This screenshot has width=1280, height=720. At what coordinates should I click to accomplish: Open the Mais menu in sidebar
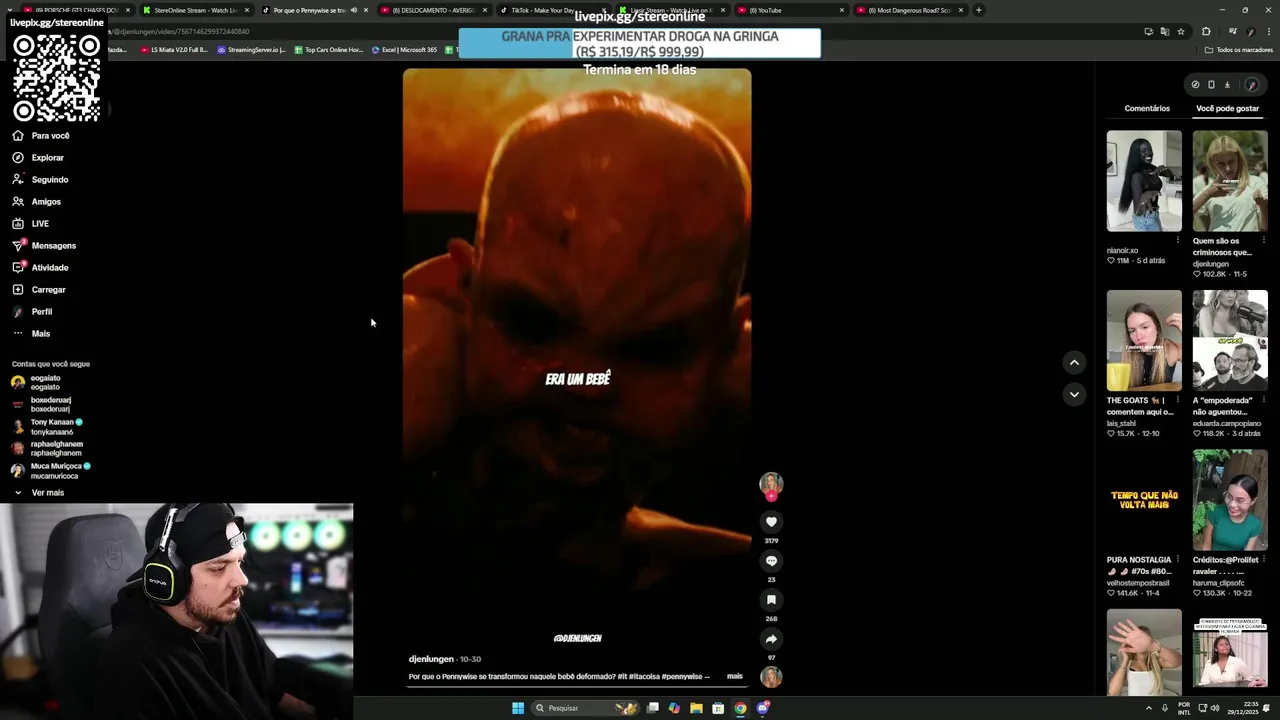31,334
